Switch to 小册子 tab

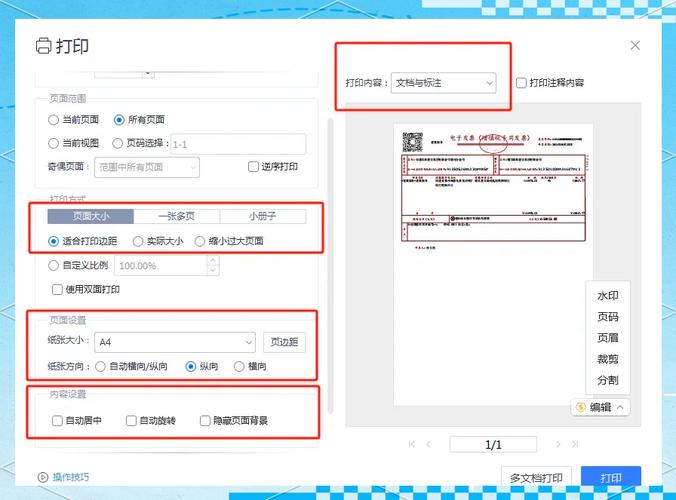263,216
